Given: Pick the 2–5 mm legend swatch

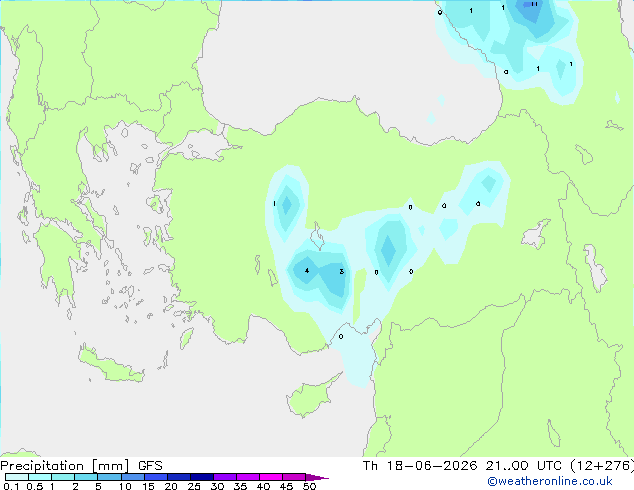Looking at the screenshot, I should (86, 477).
